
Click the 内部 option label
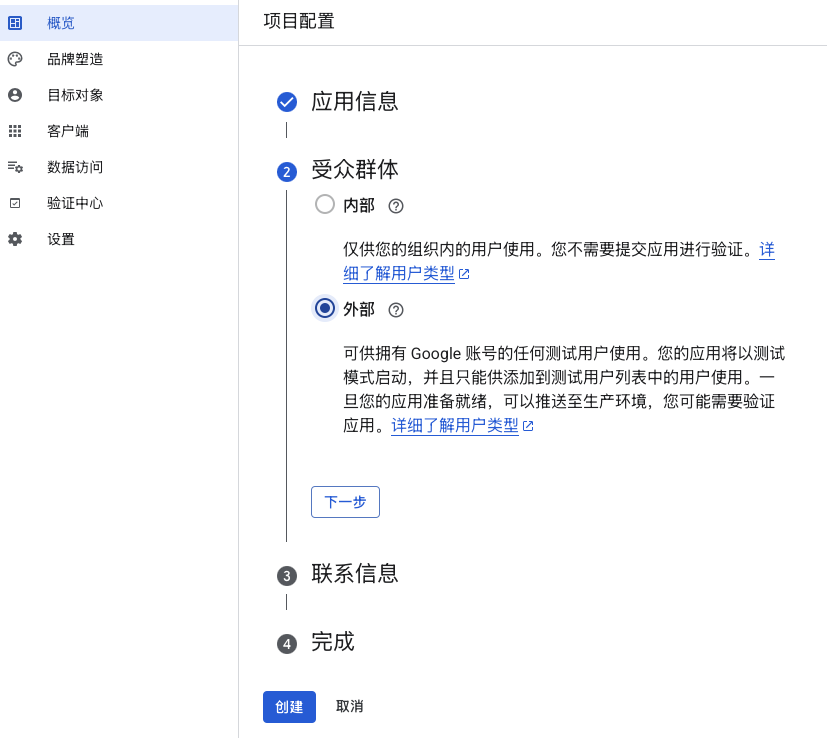coord(359,205)
